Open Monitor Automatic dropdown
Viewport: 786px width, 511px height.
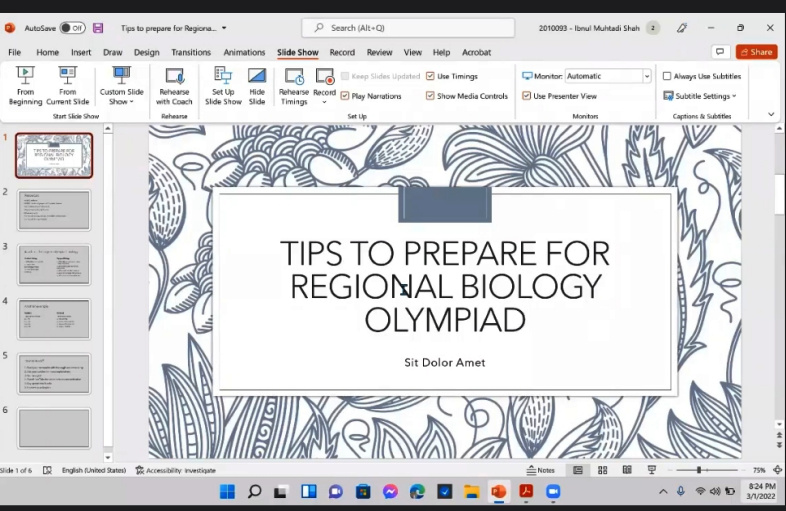tap(647, 76)
